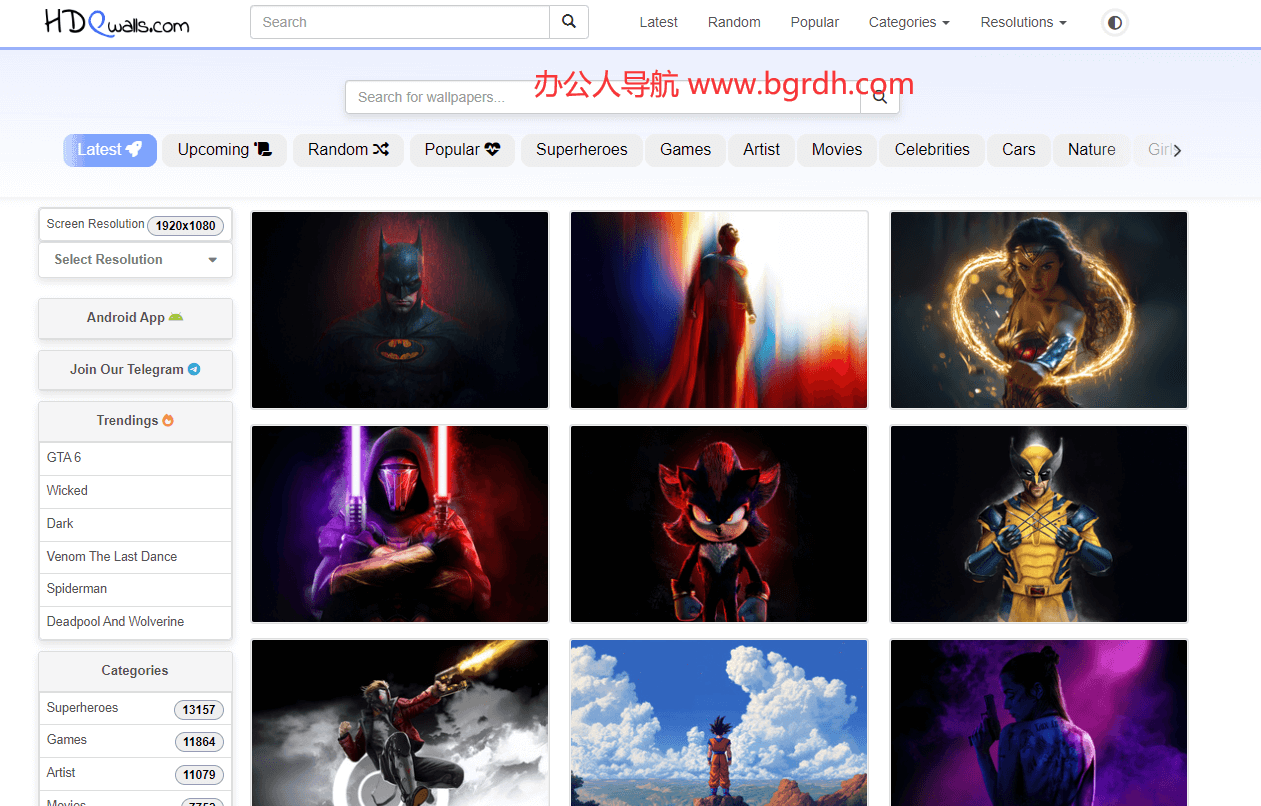Open the Popular heartbeat tab
Screen dimensions: 1261x806
(462, 150)
